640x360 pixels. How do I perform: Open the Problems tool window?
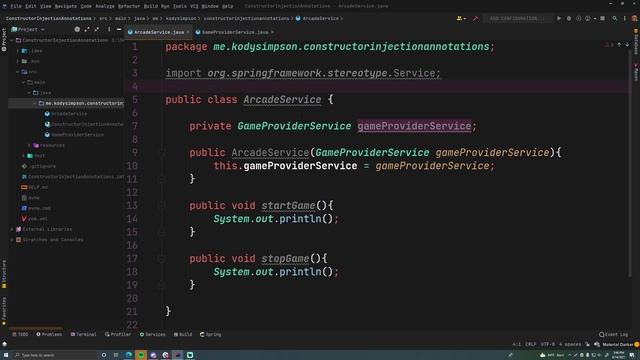(49, 334)
